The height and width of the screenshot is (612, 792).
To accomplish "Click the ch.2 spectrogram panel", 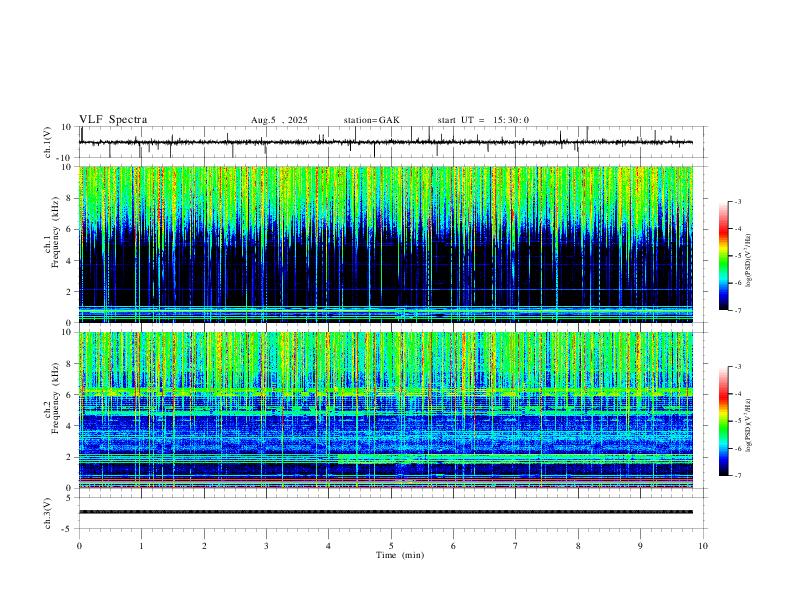I will [386, 410].
